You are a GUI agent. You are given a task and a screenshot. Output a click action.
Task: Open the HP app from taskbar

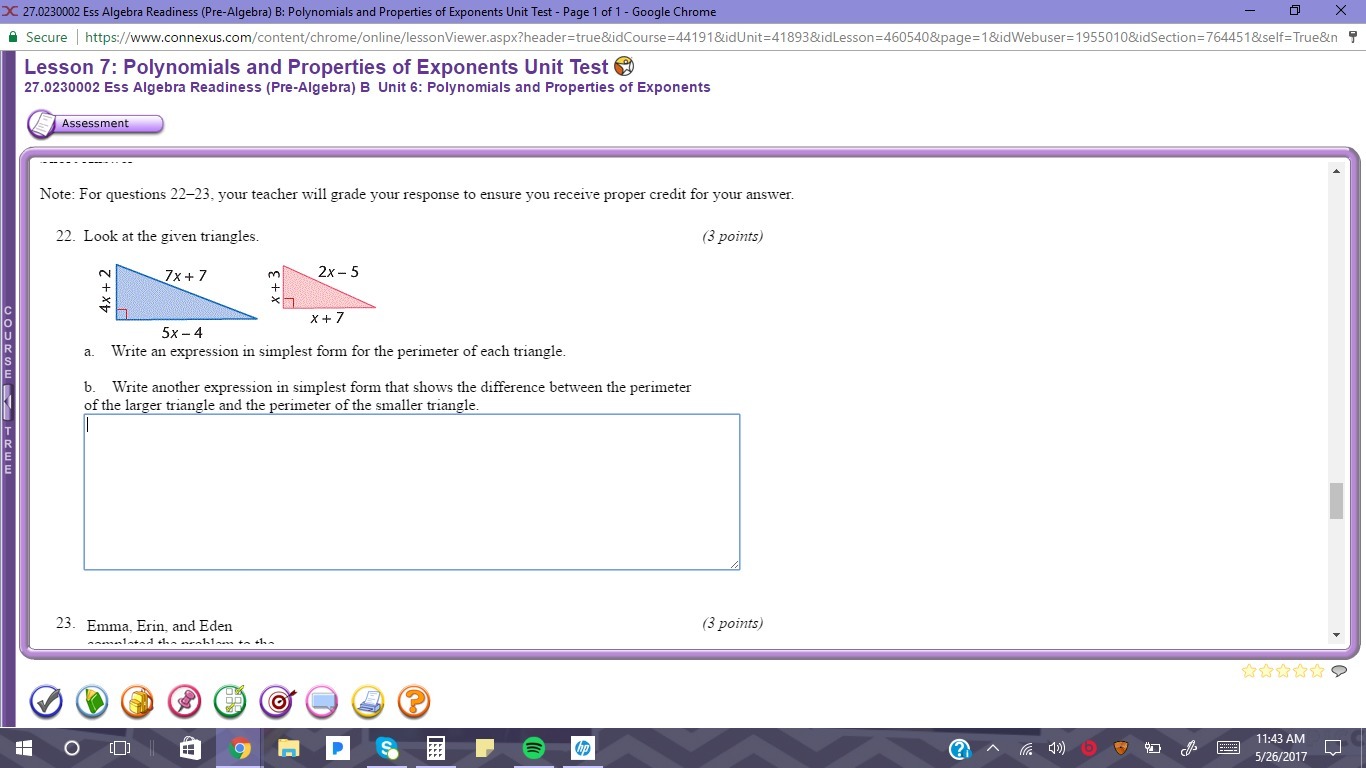[582, 748]
